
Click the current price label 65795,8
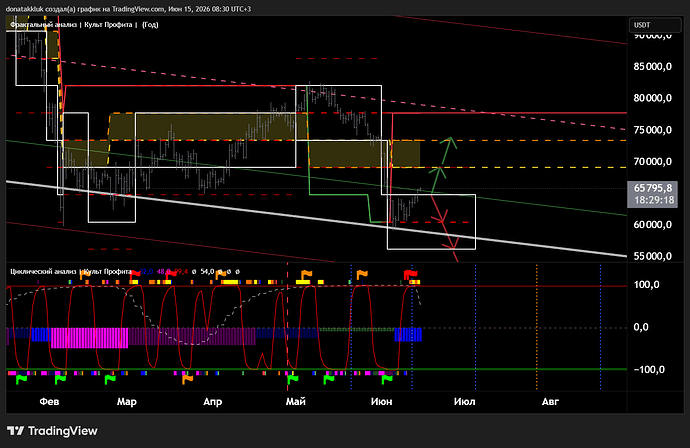click(653, 188)
